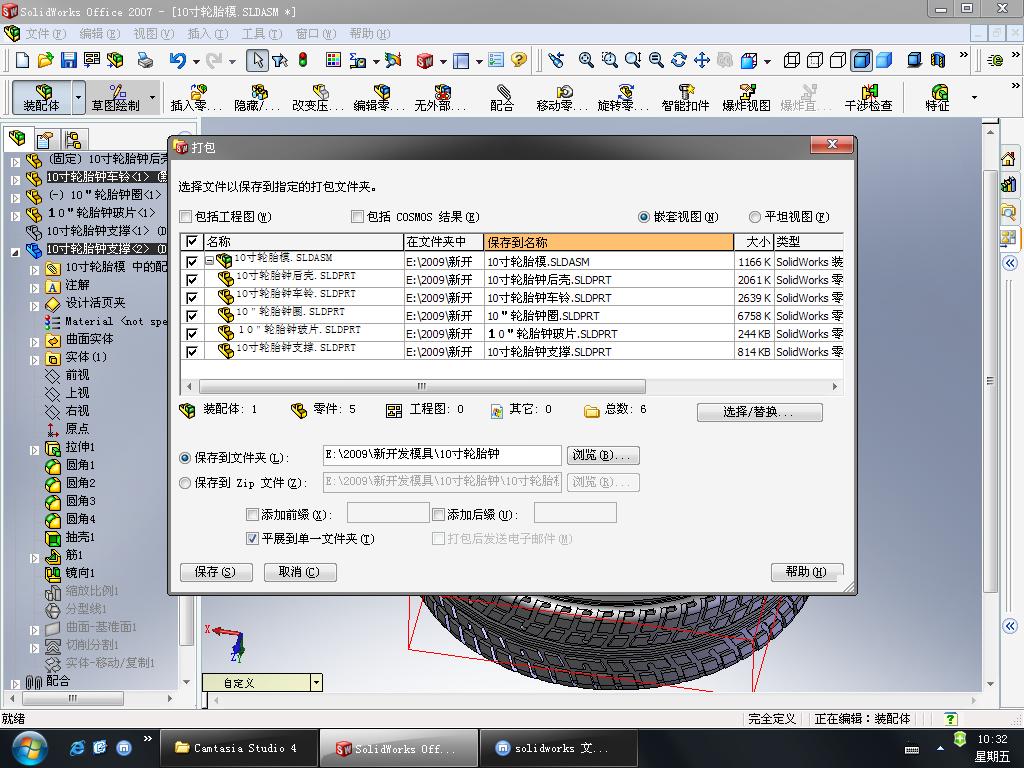
Task: Enable Include COSMOS results checkbox
Action: pyautogui.click(x=357, y=216)
